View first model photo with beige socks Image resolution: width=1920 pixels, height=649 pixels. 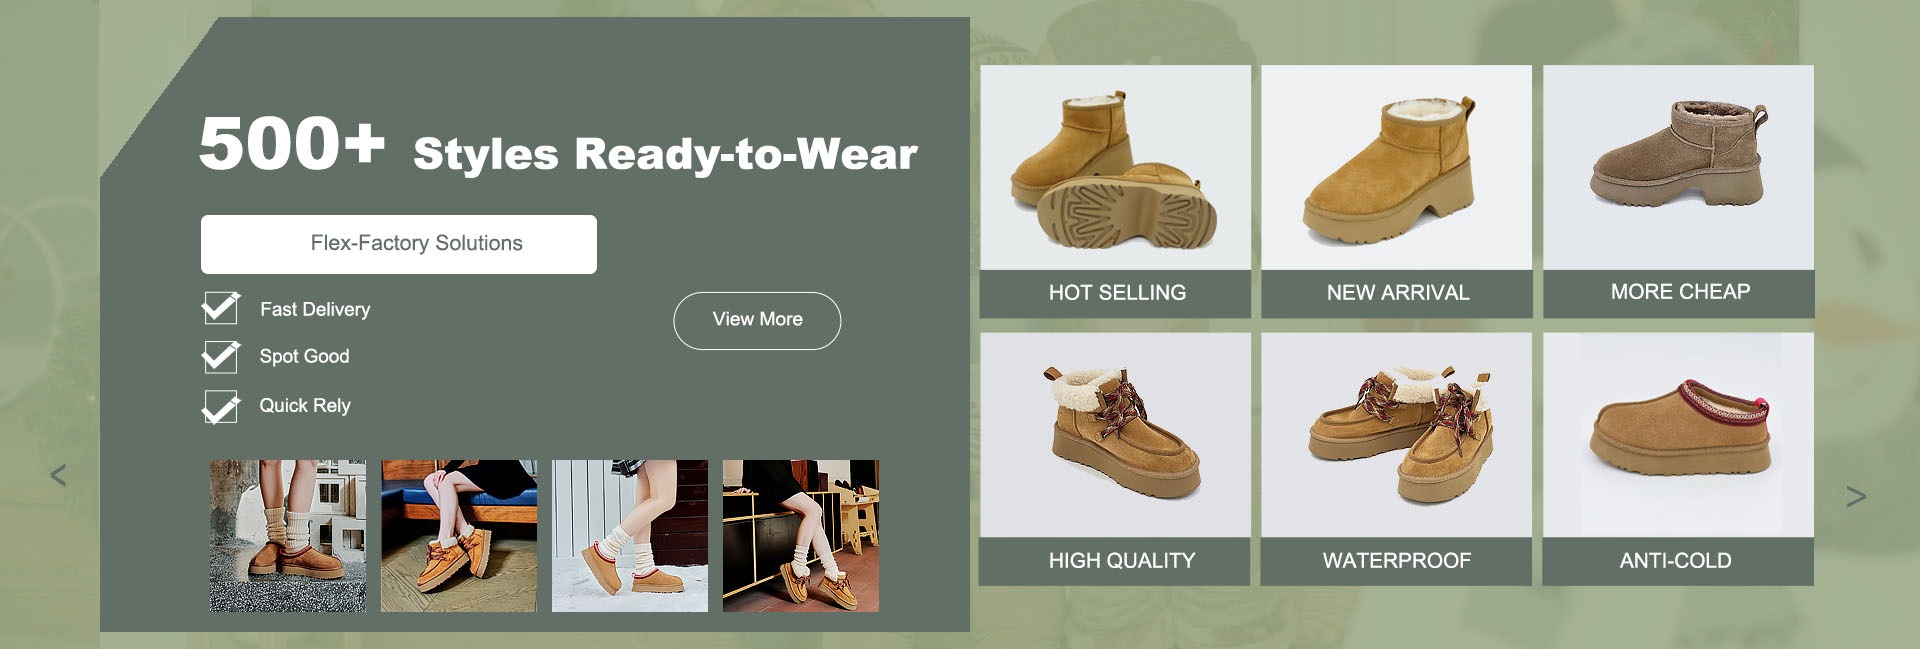point(288,536)
